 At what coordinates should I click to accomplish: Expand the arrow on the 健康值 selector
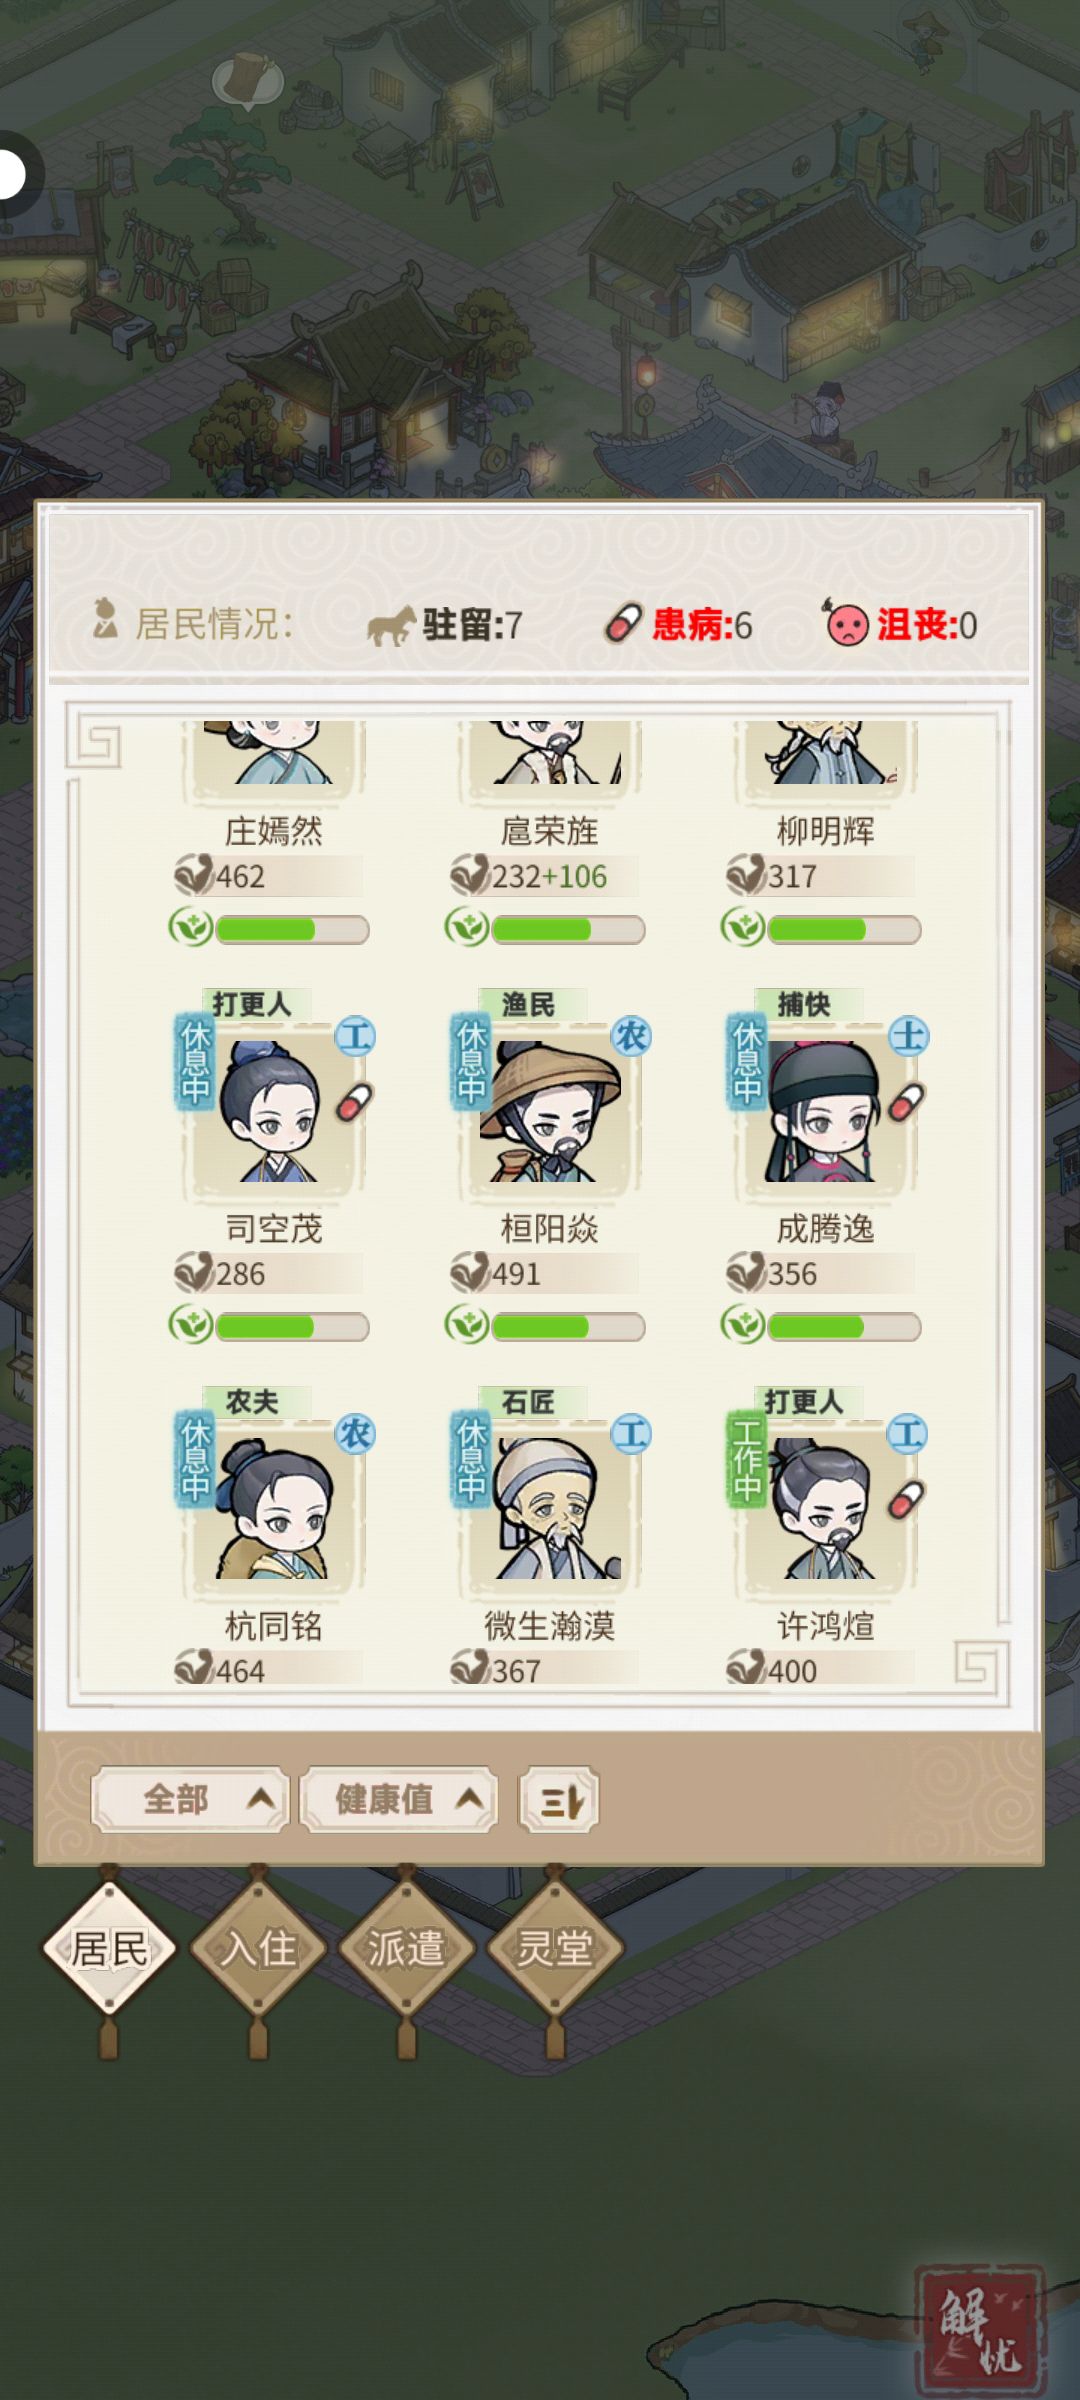pos(470,1800)
